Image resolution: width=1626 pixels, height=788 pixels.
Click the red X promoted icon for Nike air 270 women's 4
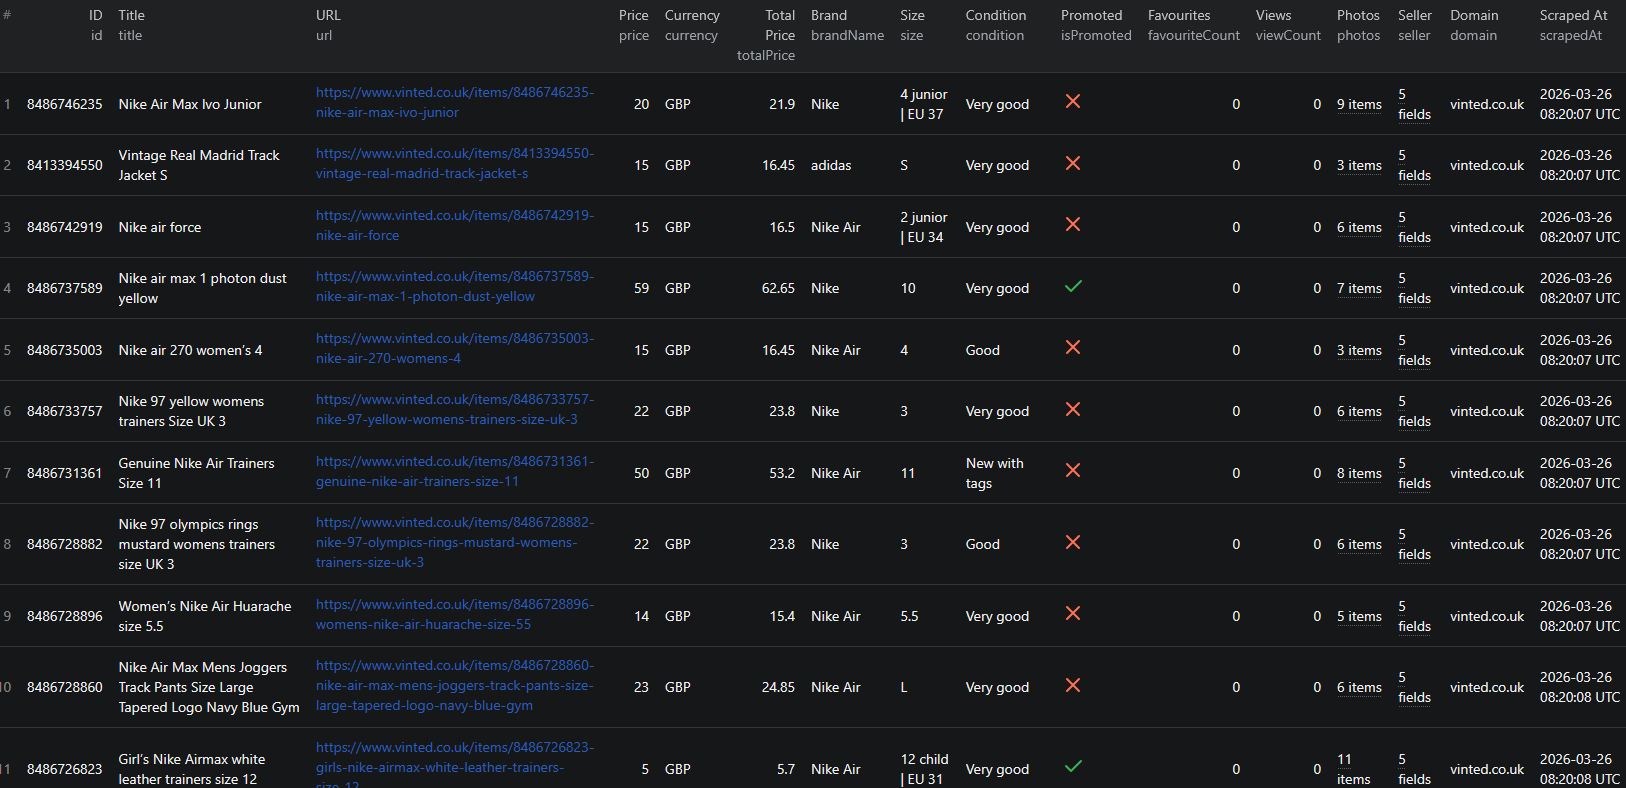[1072, 348]
